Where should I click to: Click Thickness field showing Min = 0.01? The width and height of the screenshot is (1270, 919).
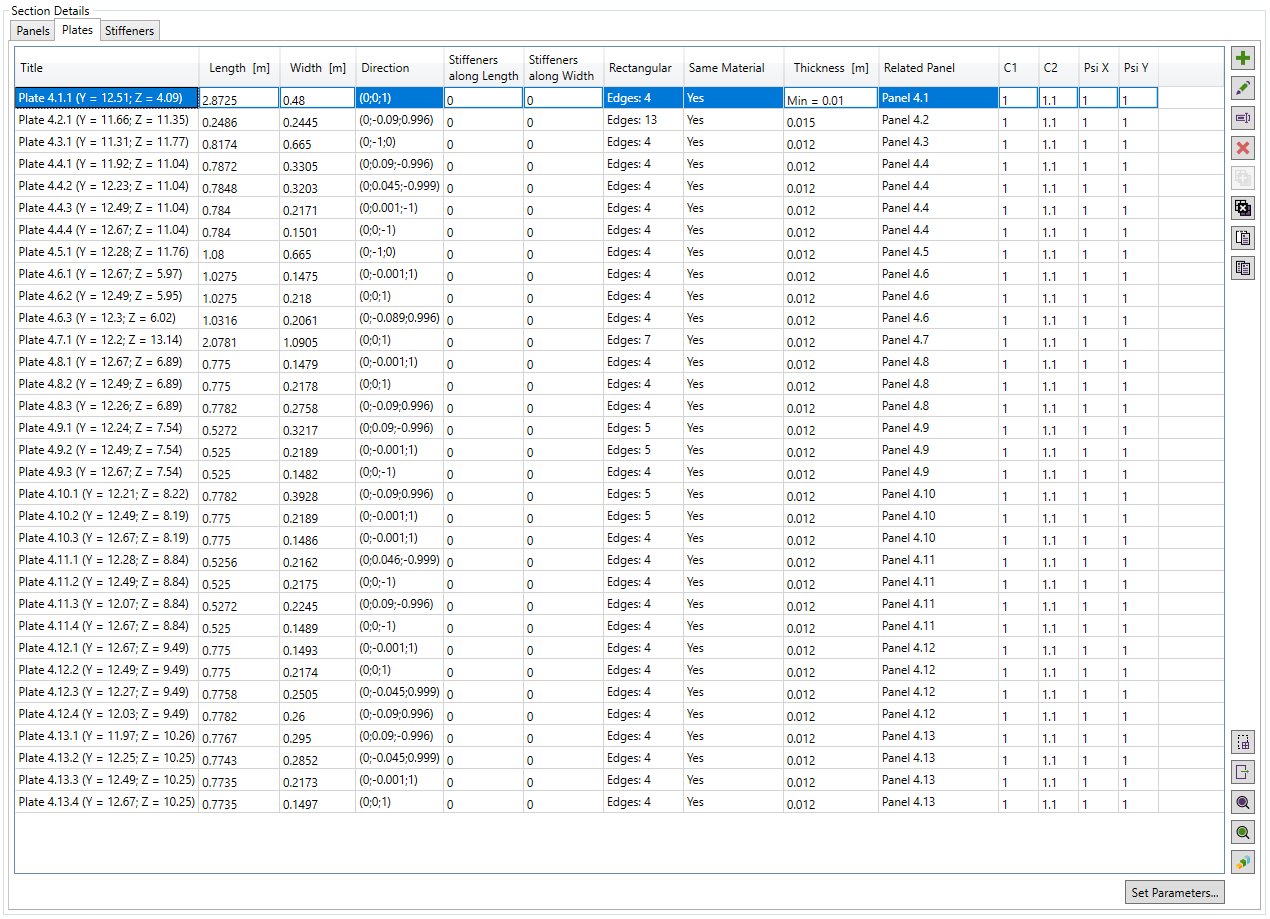830,99
